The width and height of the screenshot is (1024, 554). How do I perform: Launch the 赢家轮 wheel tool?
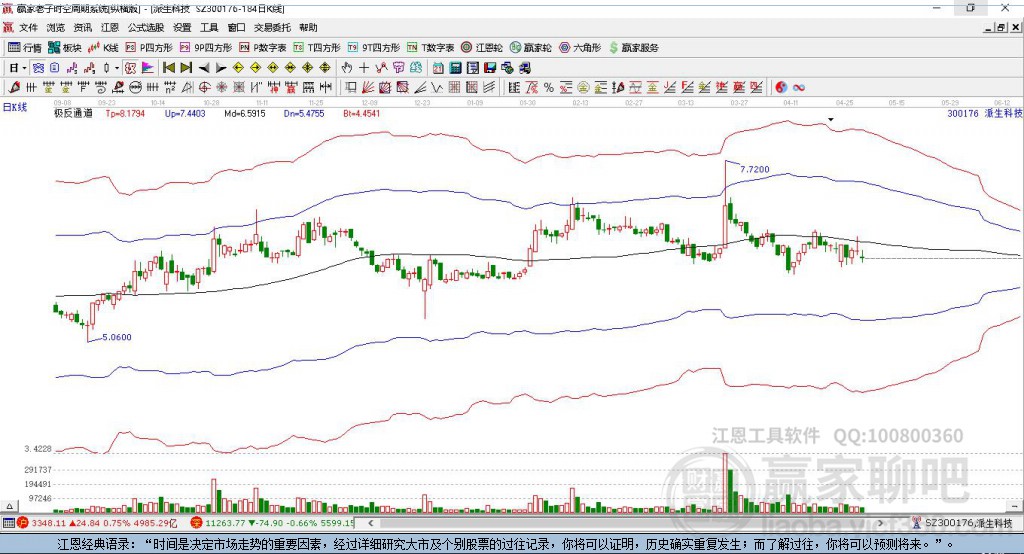[x=530, y=48]
